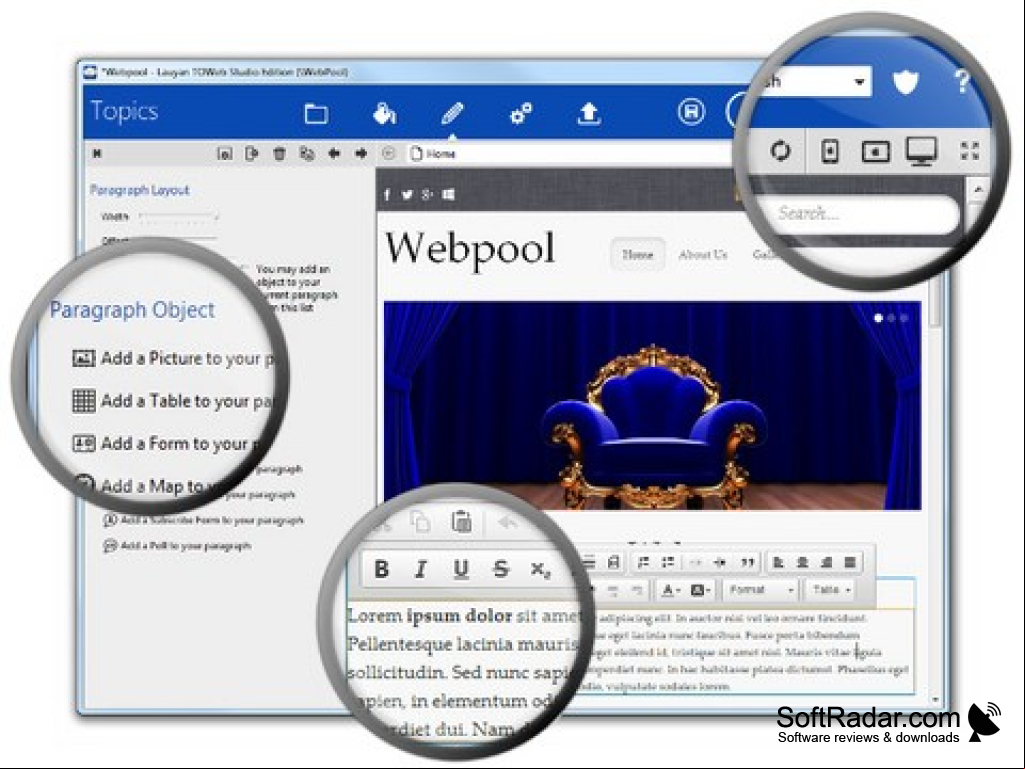Screen dimensions: 1025x769
Task: Click the Windows icon in the site header
Action: (448, 195)
